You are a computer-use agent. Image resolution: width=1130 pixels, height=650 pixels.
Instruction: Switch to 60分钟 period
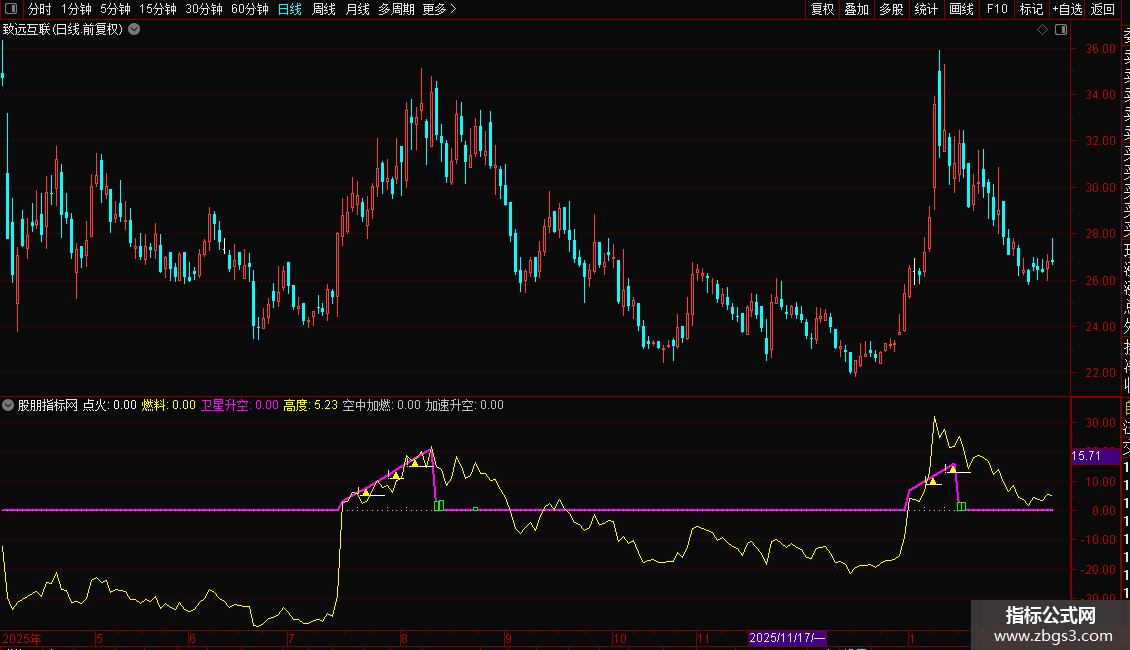(249, 10)
